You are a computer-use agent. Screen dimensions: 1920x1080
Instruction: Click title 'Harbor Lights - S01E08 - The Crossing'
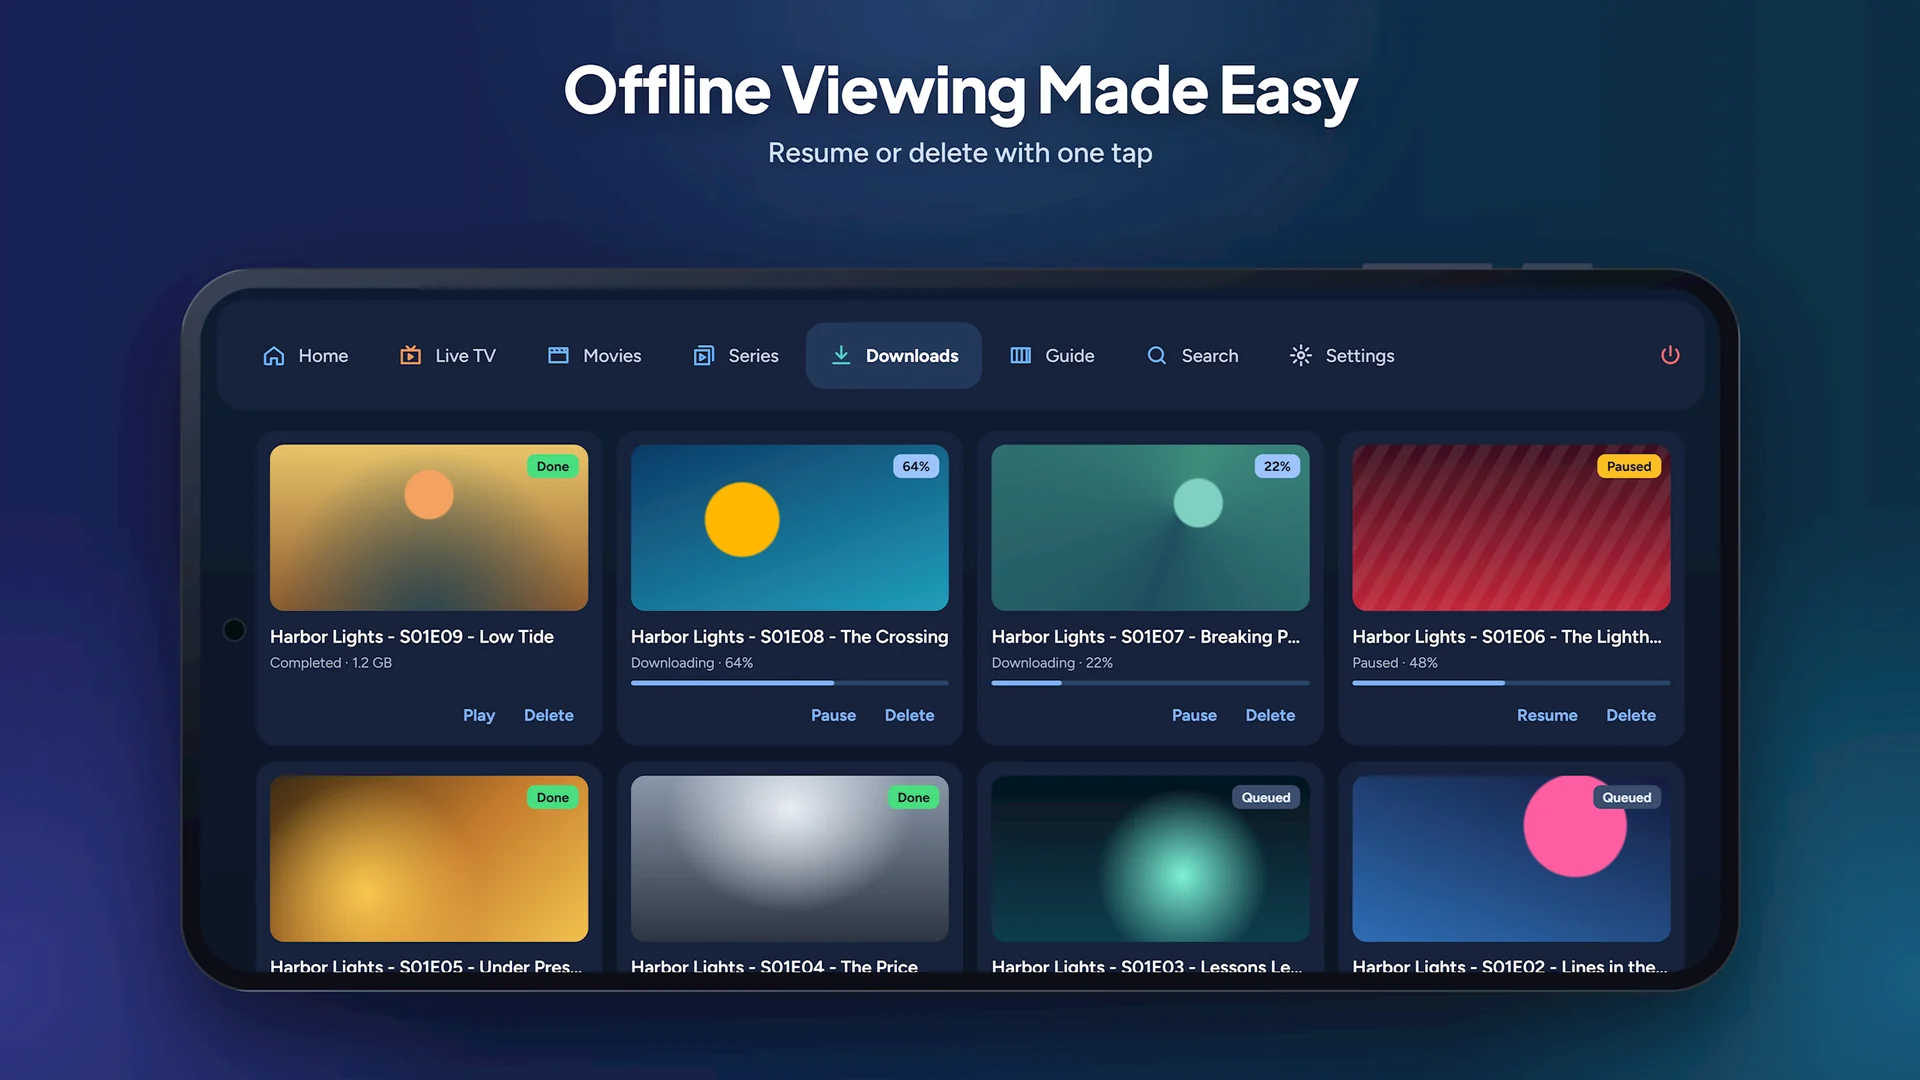789,637
